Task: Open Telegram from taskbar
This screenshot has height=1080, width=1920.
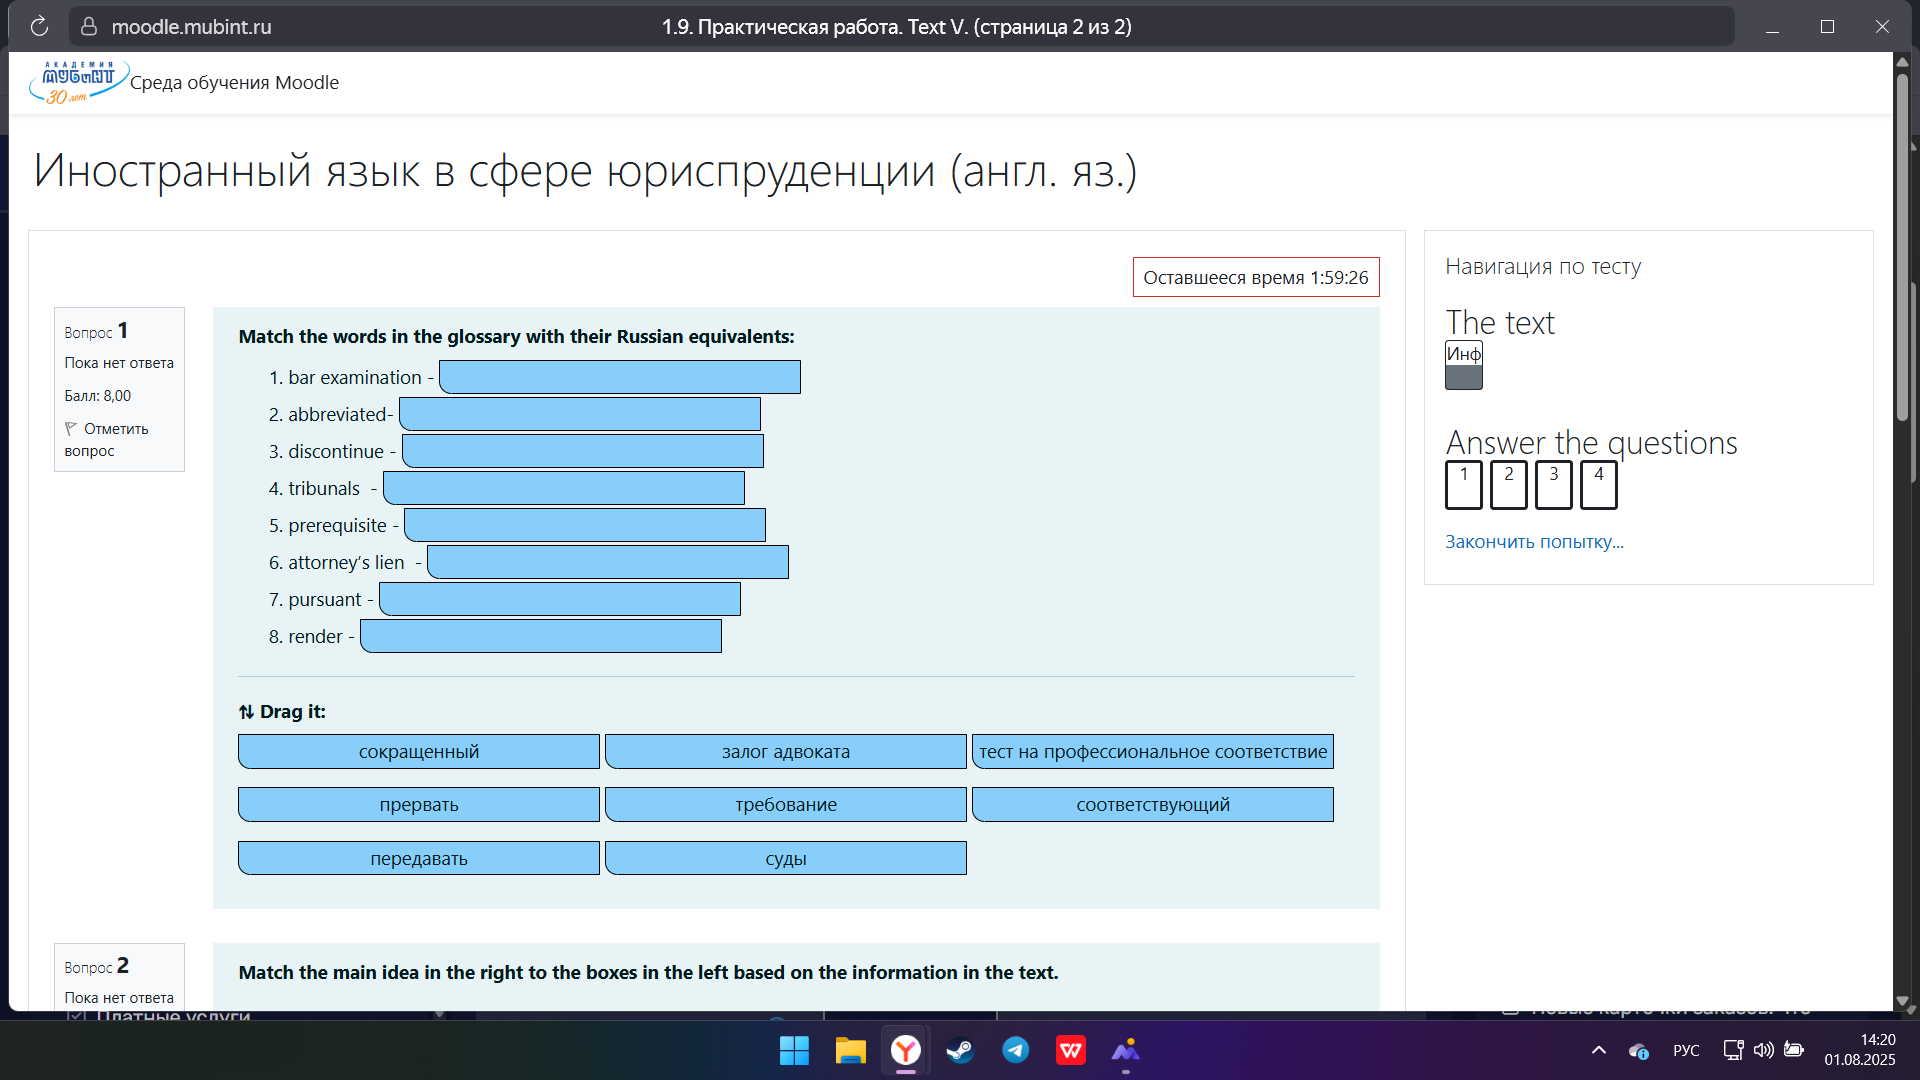Action: pyautogui.click(x=1015, y=1050)
